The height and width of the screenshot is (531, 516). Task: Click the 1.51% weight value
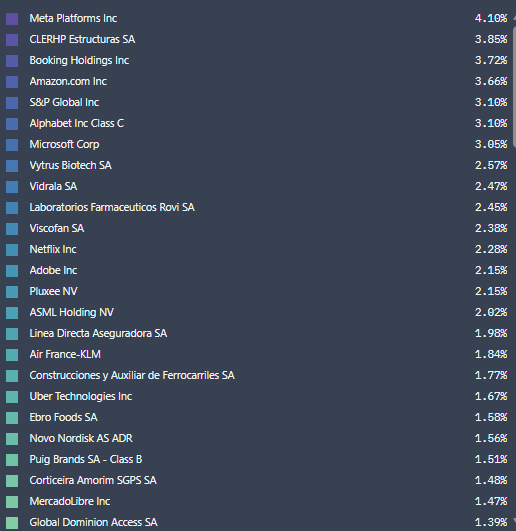(491, 459)
